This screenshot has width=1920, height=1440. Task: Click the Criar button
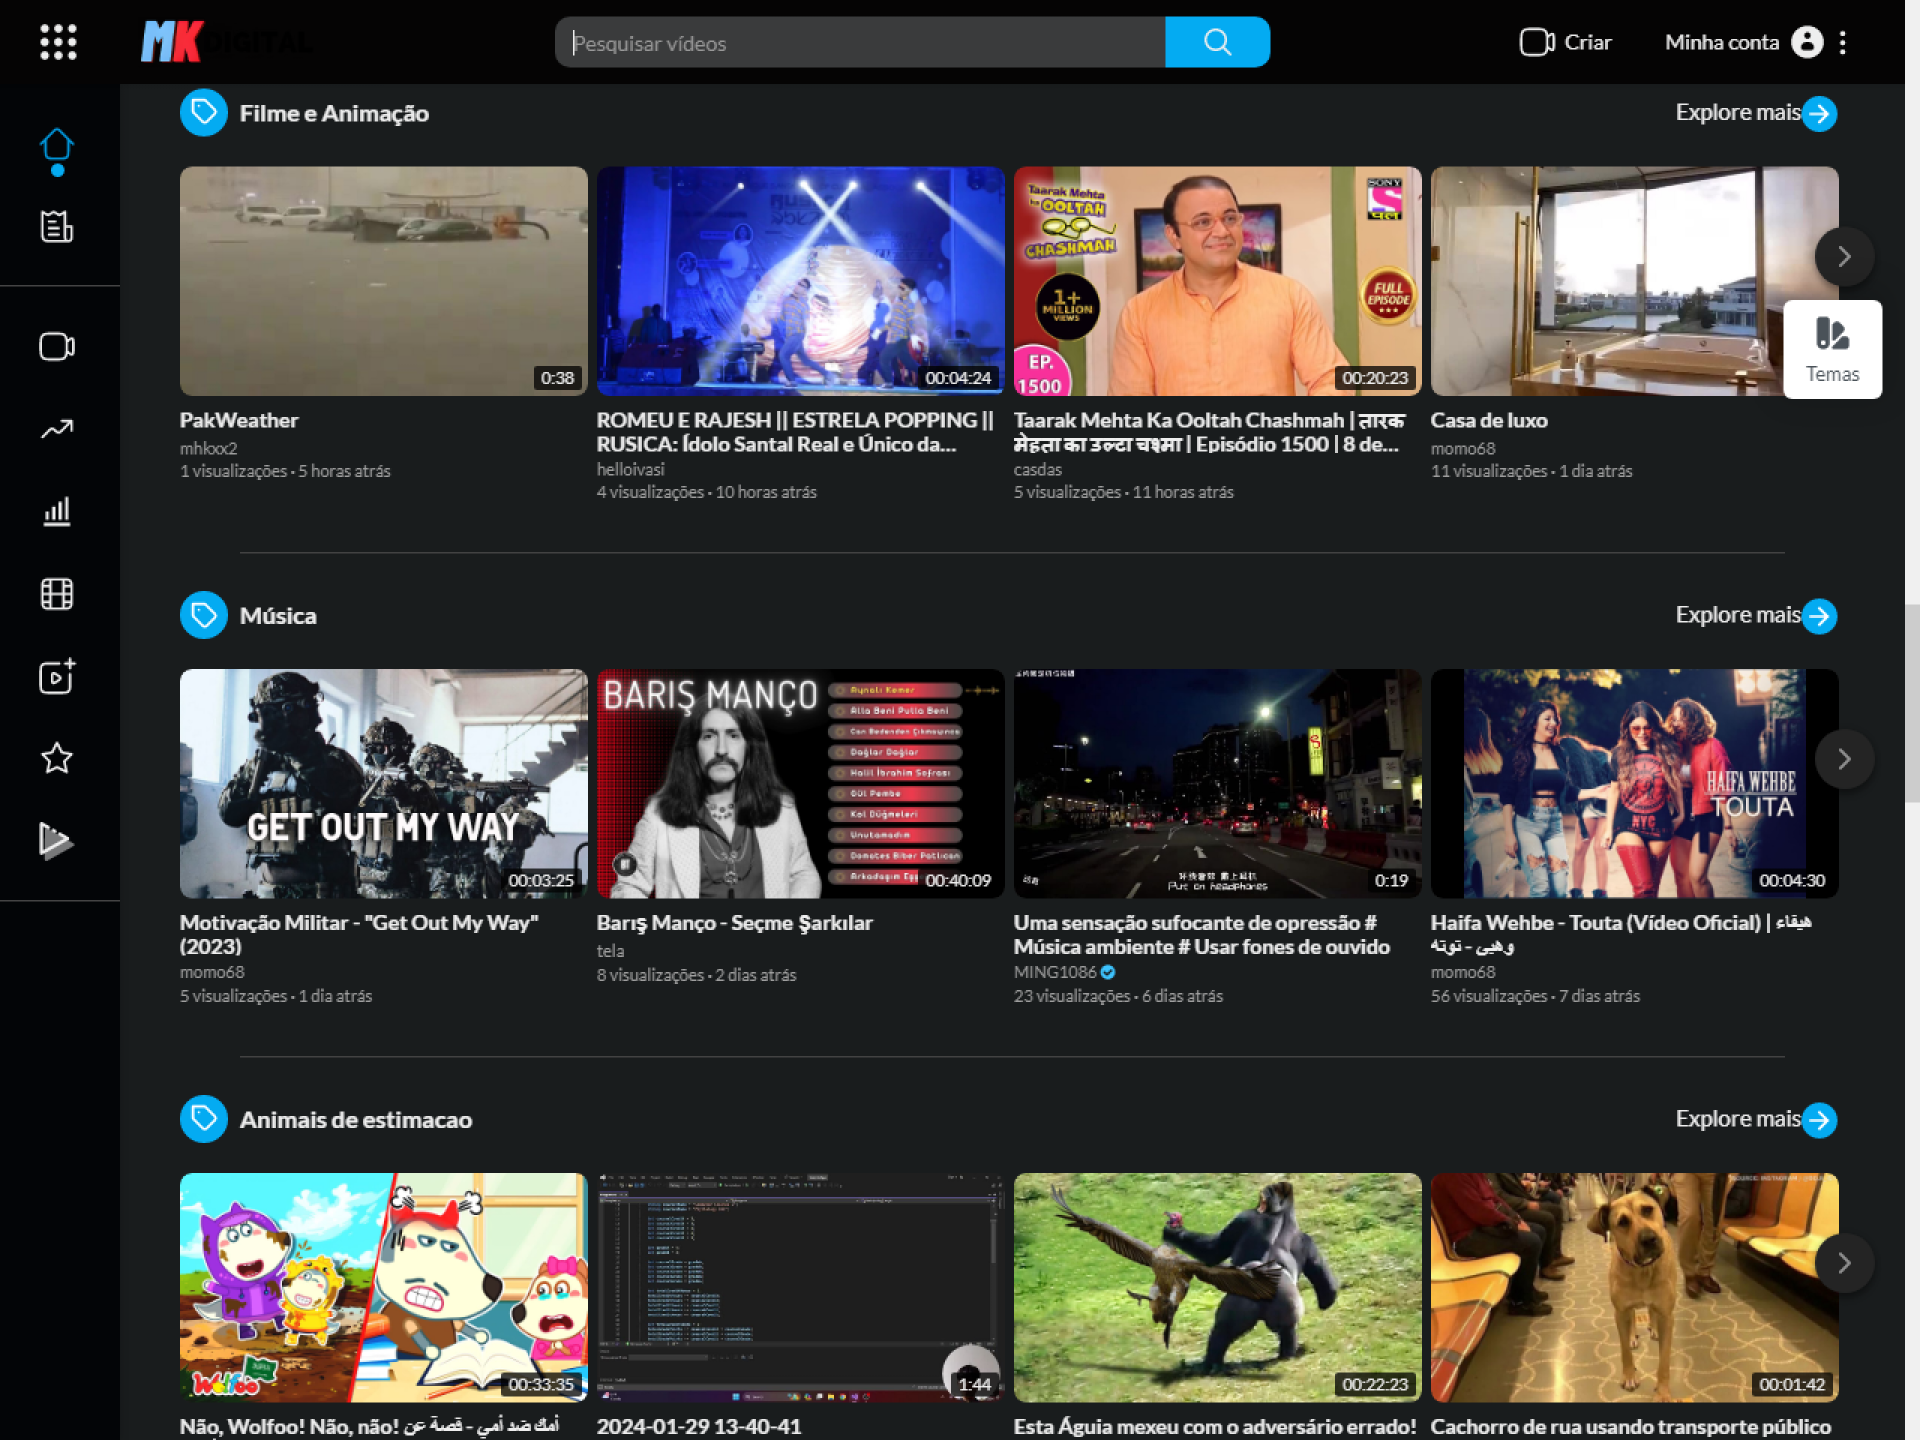1566,42
